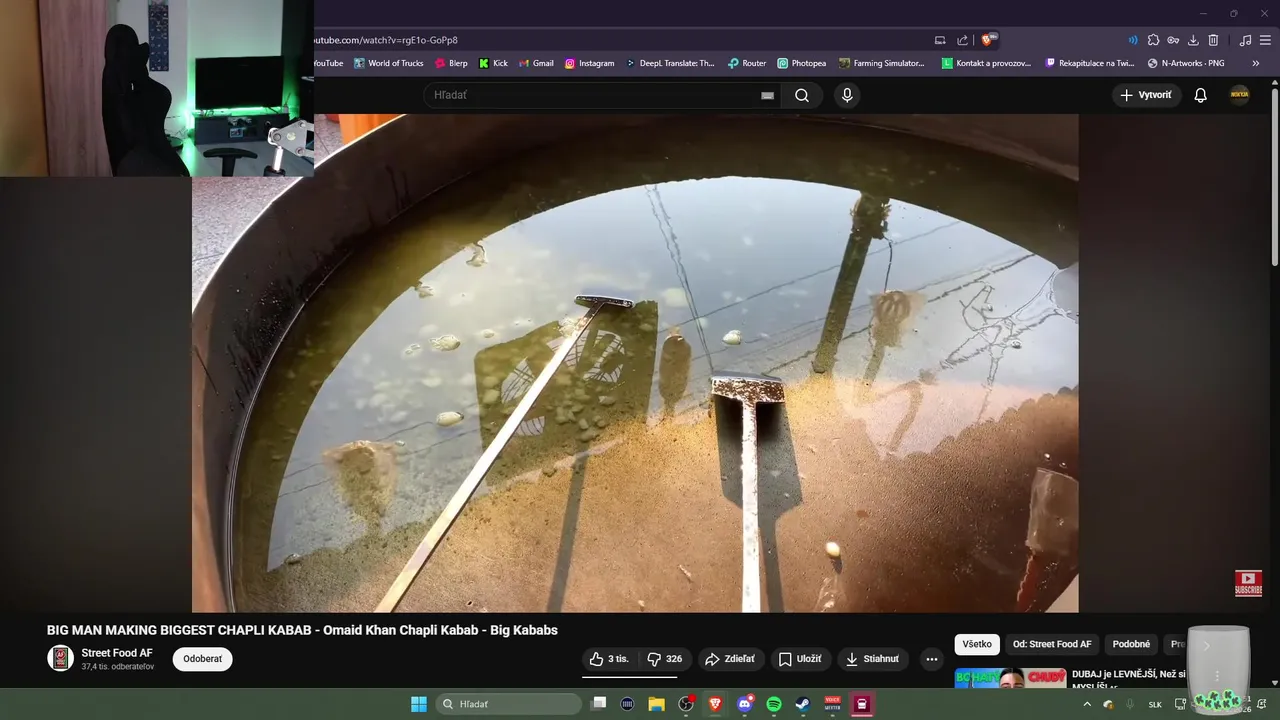Click the install/cast screen icon in address bar
The height and width of the screenshot is (720, 1280).
[940, 40]
